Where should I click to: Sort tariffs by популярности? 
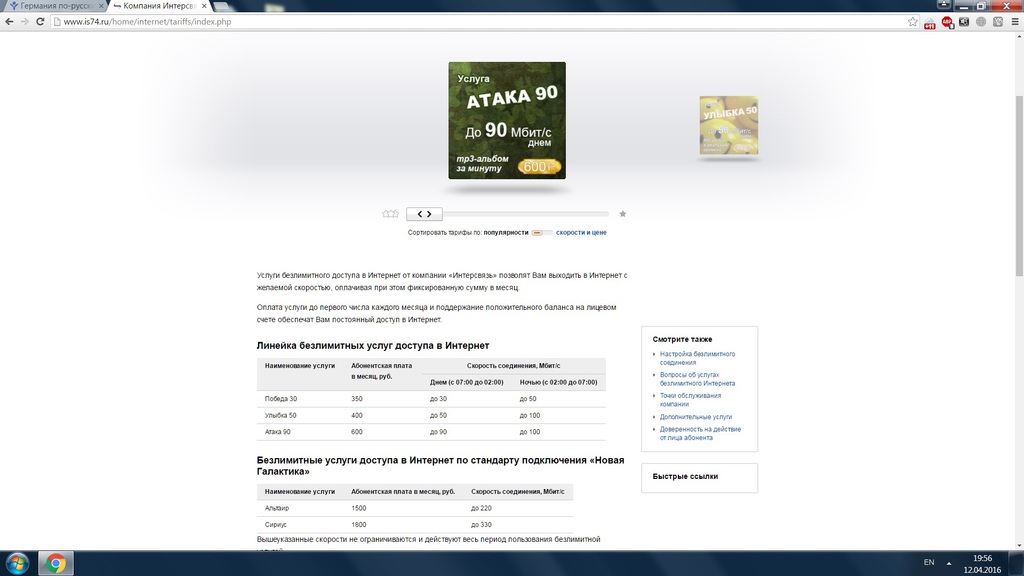(505, 232)
